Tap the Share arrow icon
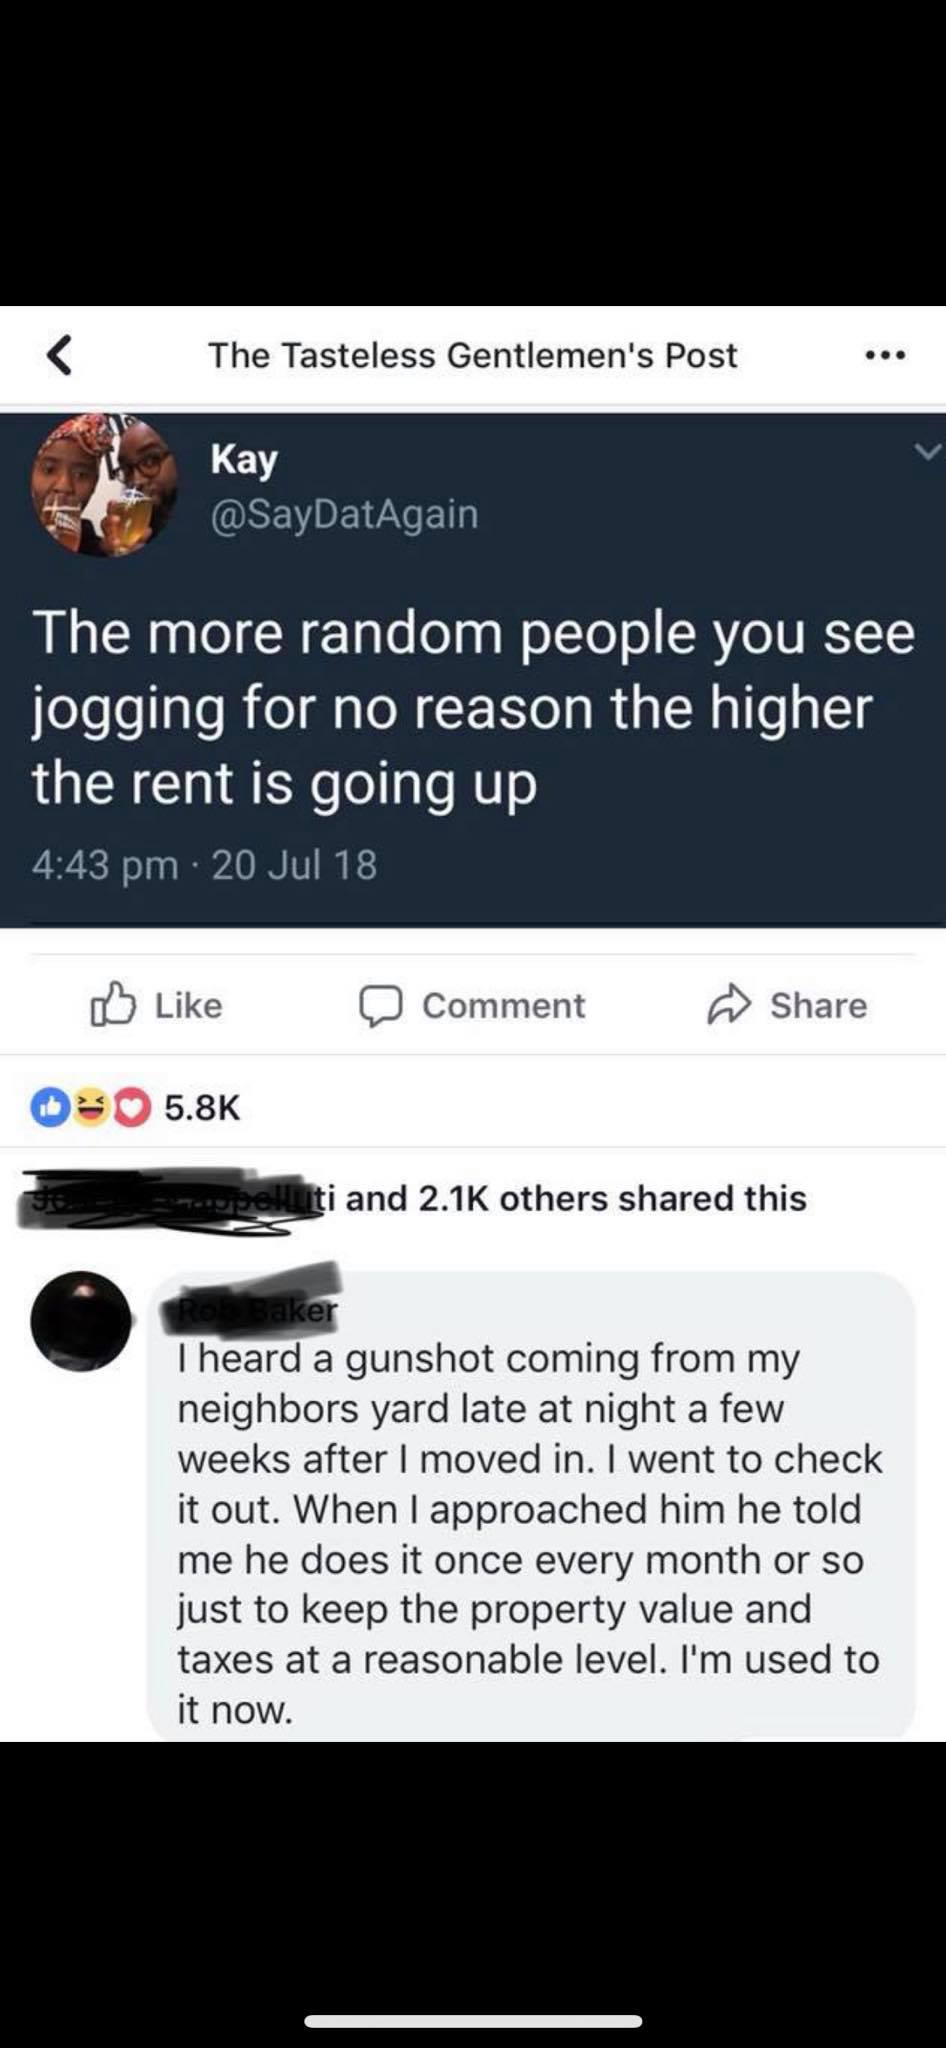Screen dimensions: 946x2048 (729, 1005)
